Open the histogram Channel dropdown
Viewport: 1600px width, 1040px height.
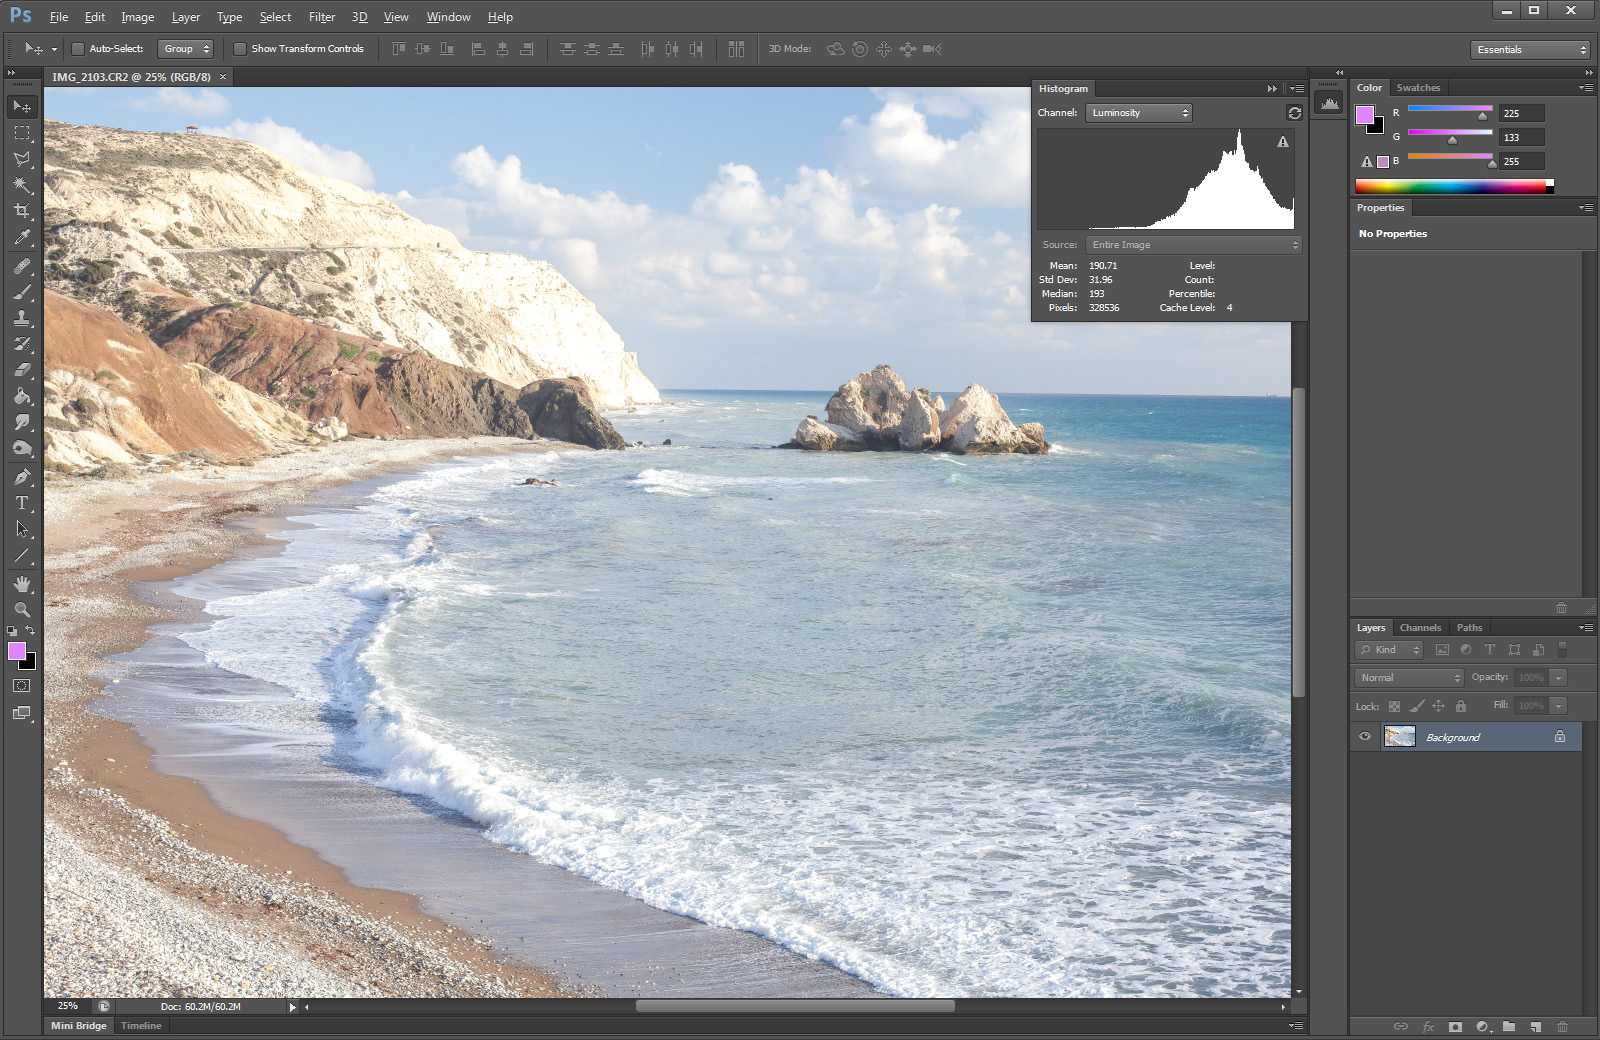(1139, 113)
